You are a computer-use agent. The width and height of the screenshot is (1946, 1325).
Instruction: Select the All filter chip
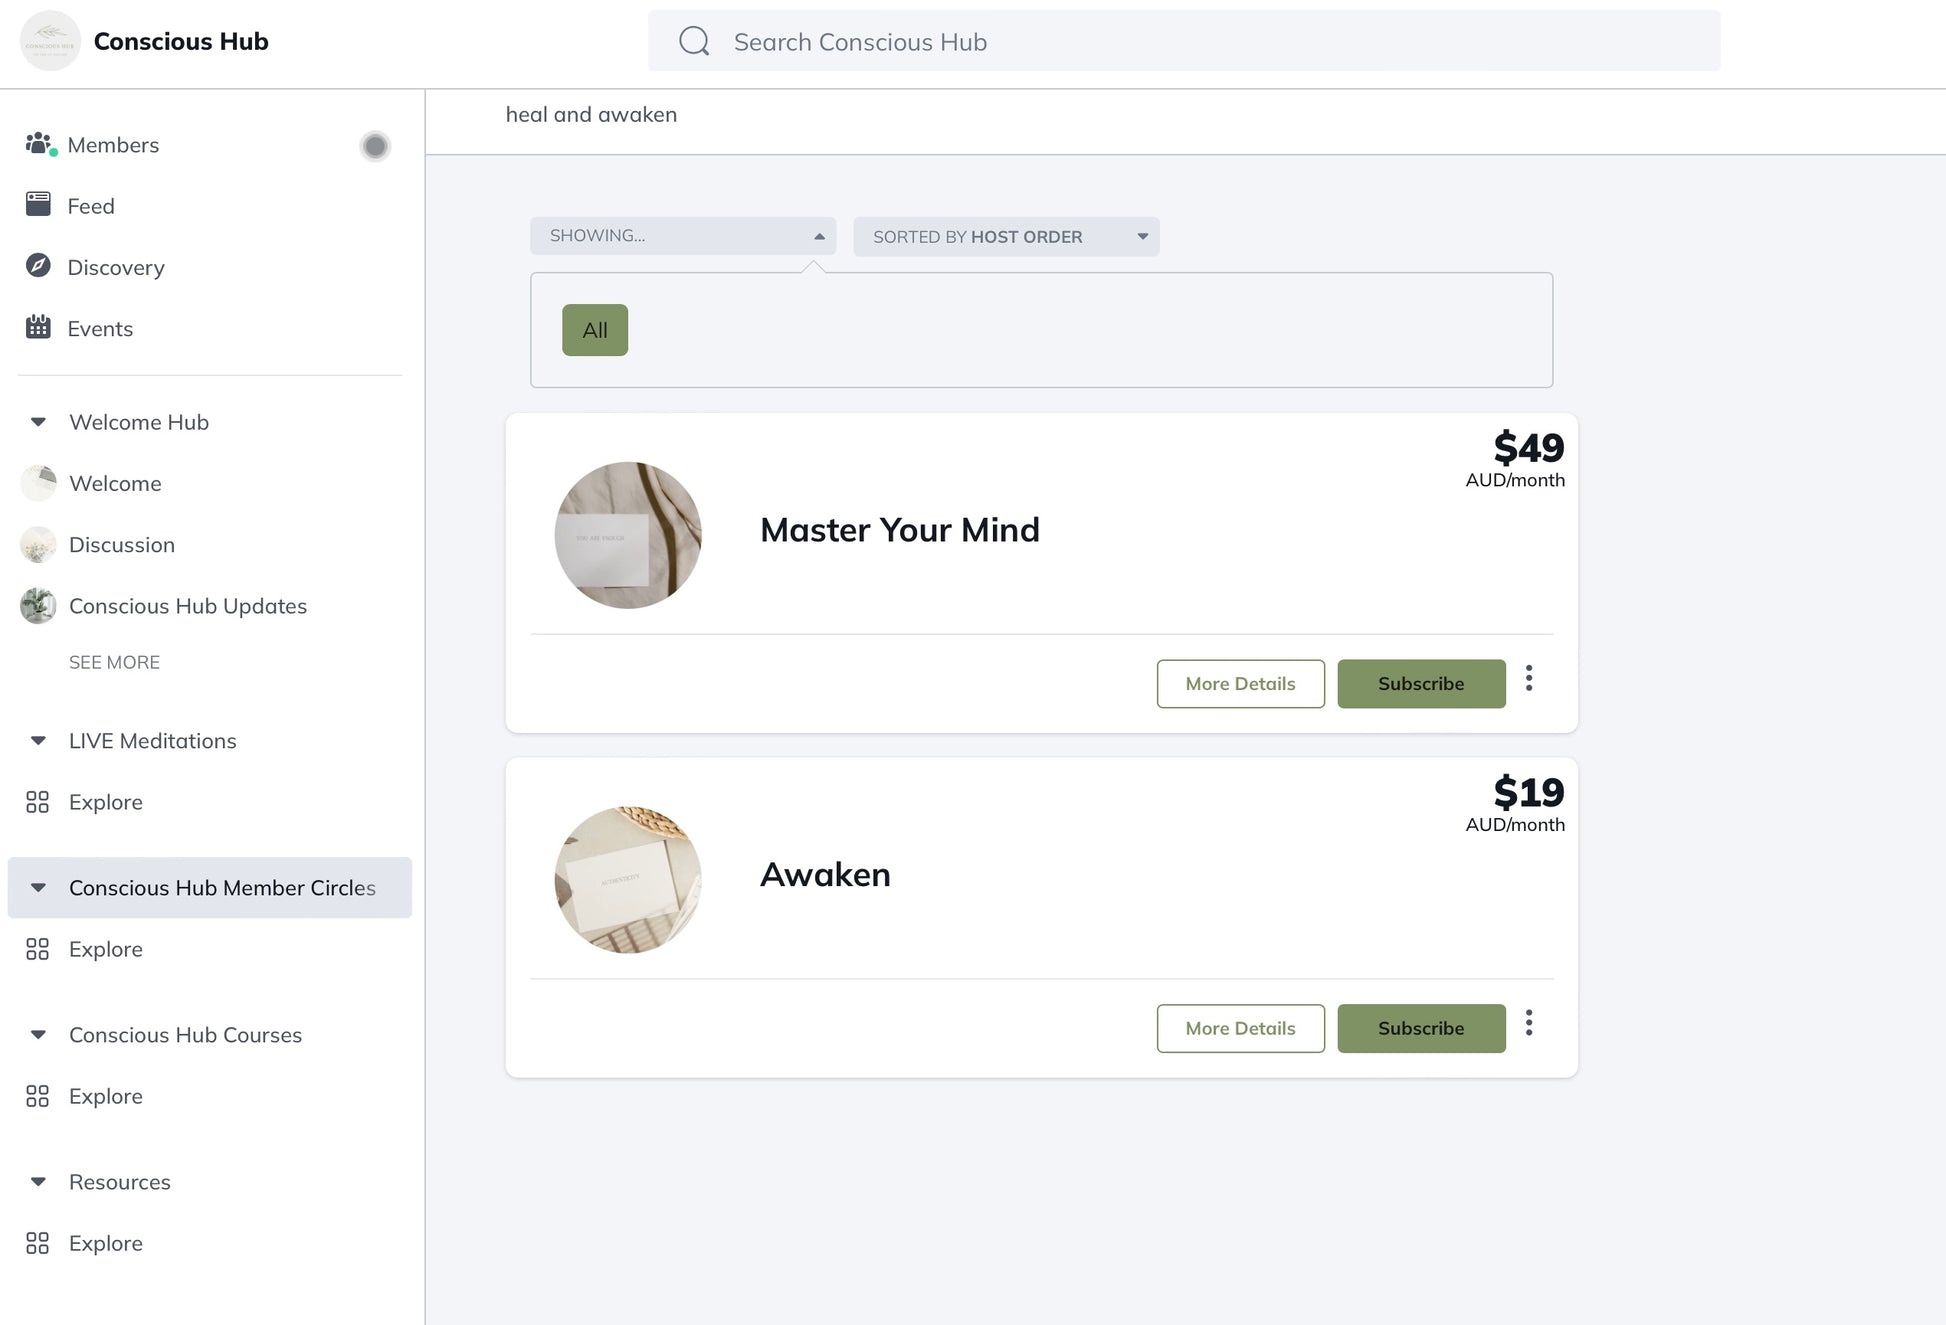[x=595, y=330]
